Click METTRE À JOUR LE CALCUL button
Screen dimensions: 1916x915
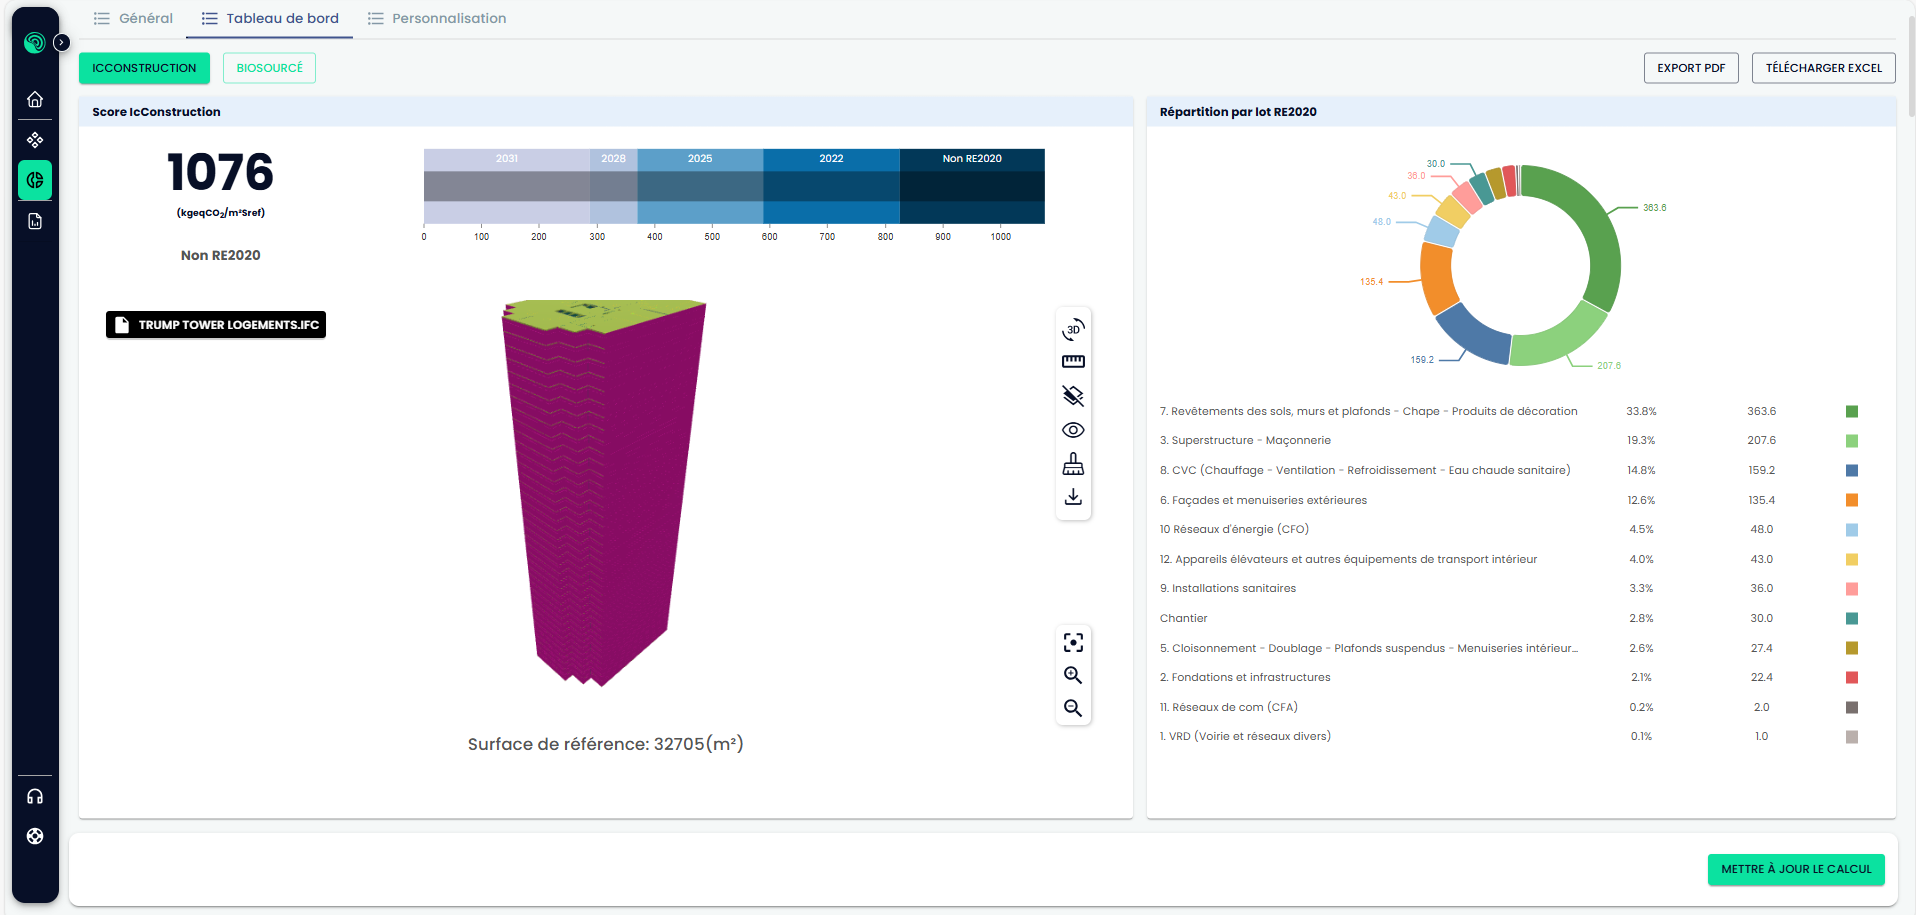tap(1796, 869)
